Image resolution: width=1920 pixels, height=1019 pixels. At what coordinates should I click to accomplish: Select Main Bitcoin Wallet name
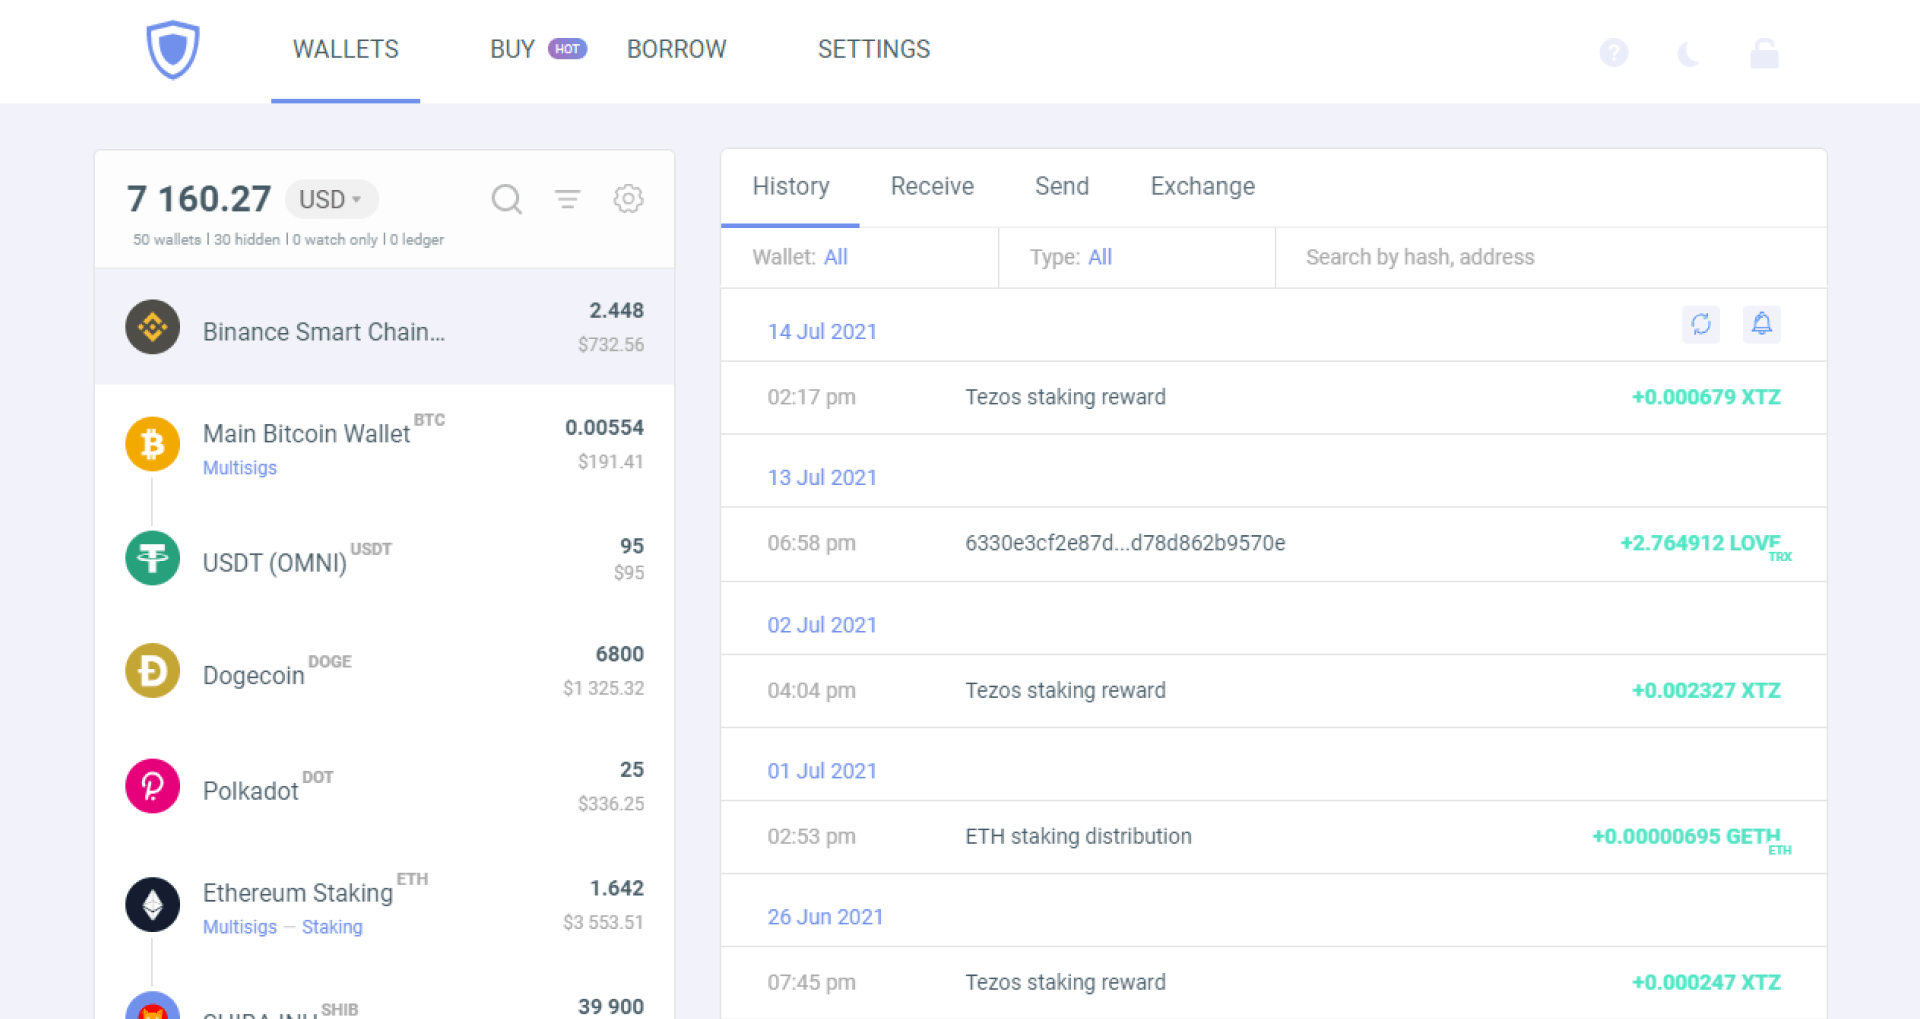(306, 434)
